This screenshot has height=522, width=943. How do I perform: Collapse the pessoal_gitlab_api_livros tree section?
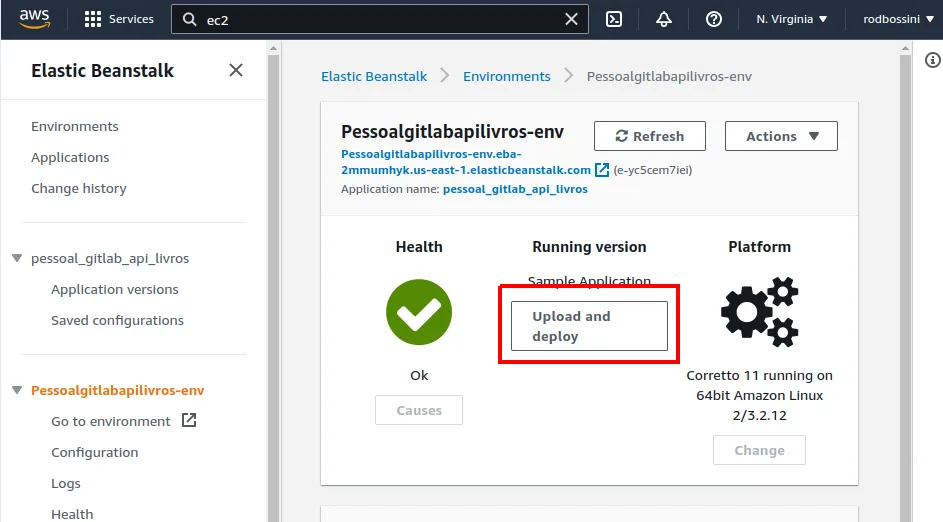coord(17,259)
